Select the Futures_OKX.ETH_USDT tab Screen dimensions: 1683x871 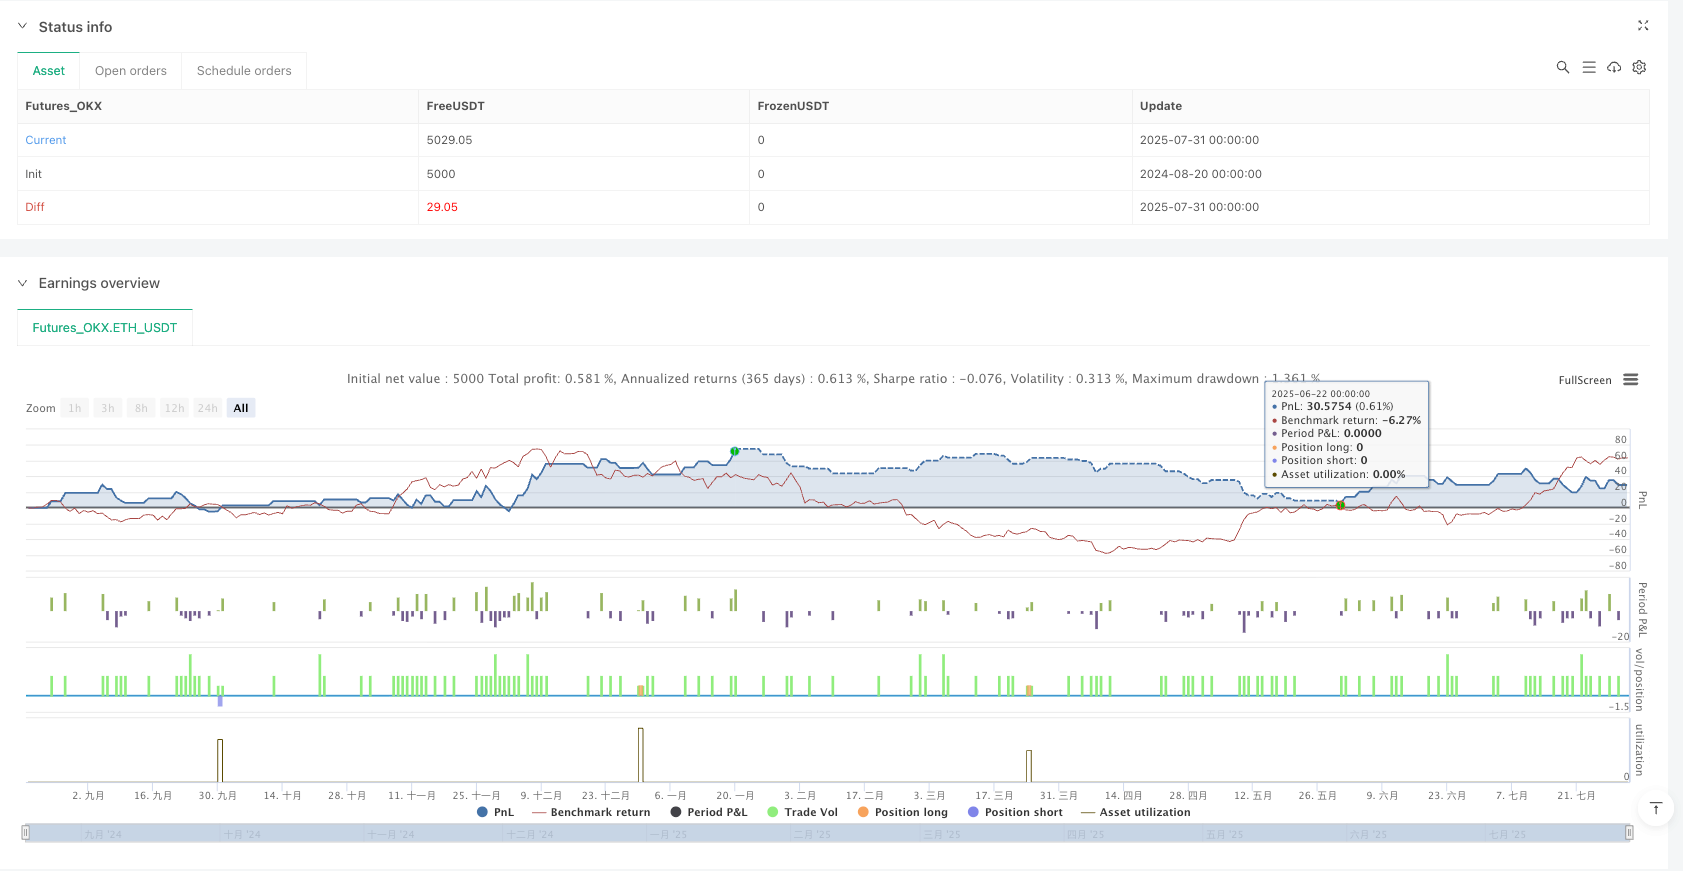(x=105, y=328)
